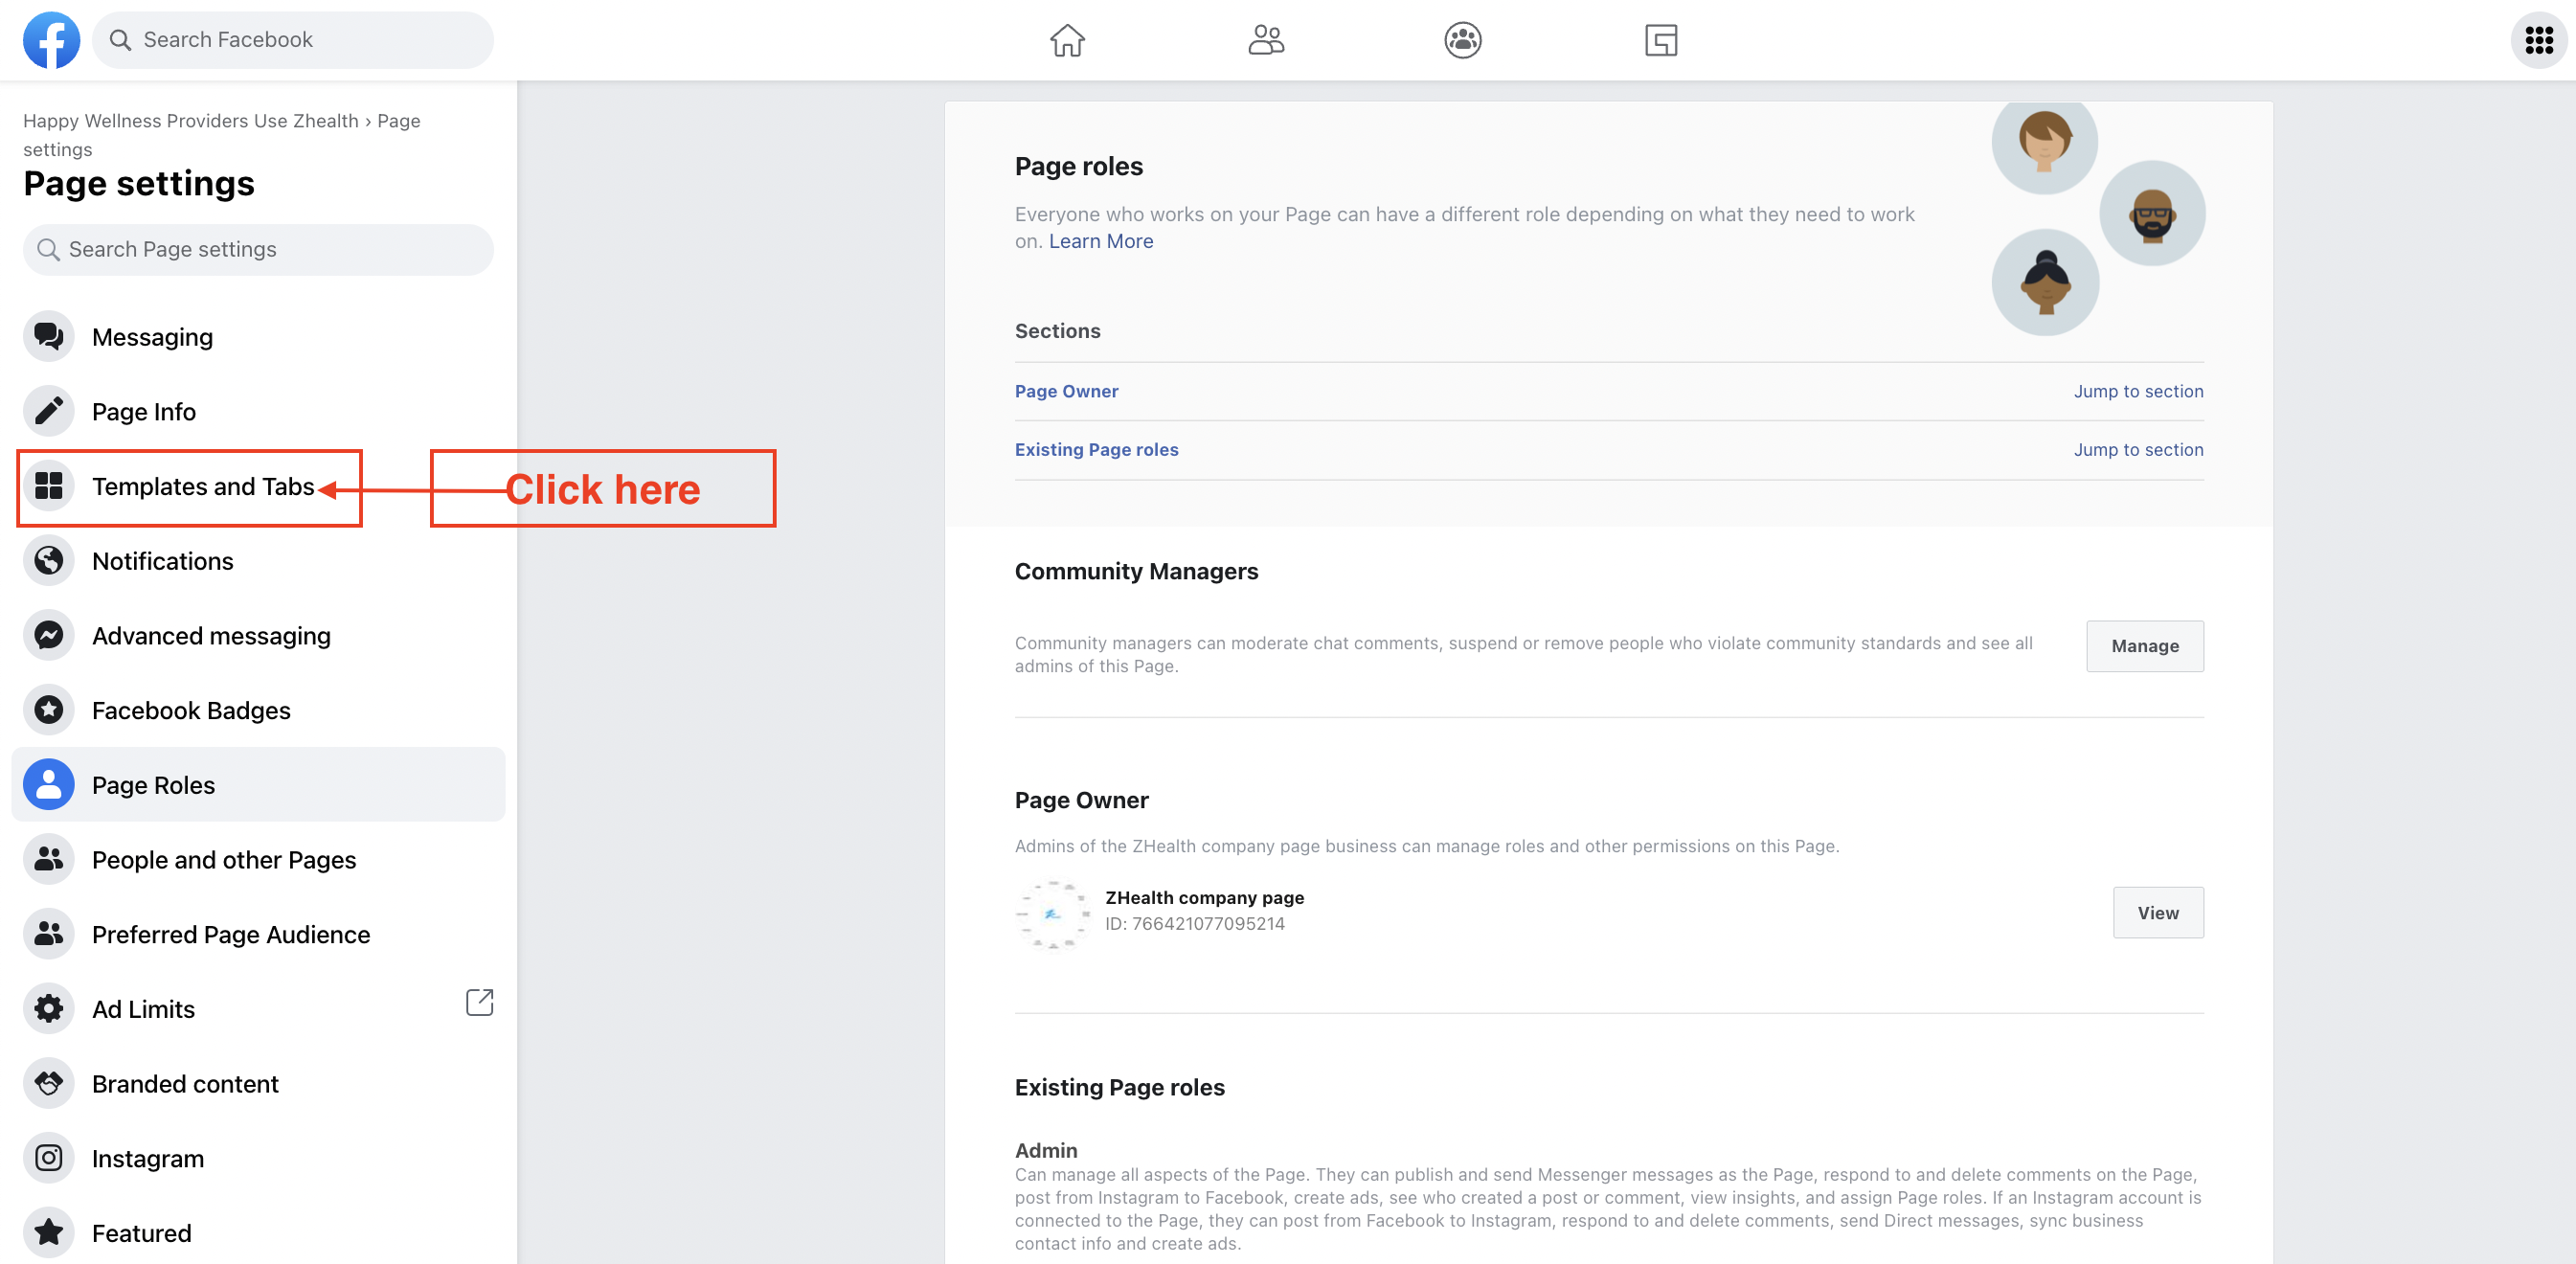2576x1264 pixels.
Task: Click the Advanced messaging Messenger icon
Action: pyautogui.click(x=48, y=635)
